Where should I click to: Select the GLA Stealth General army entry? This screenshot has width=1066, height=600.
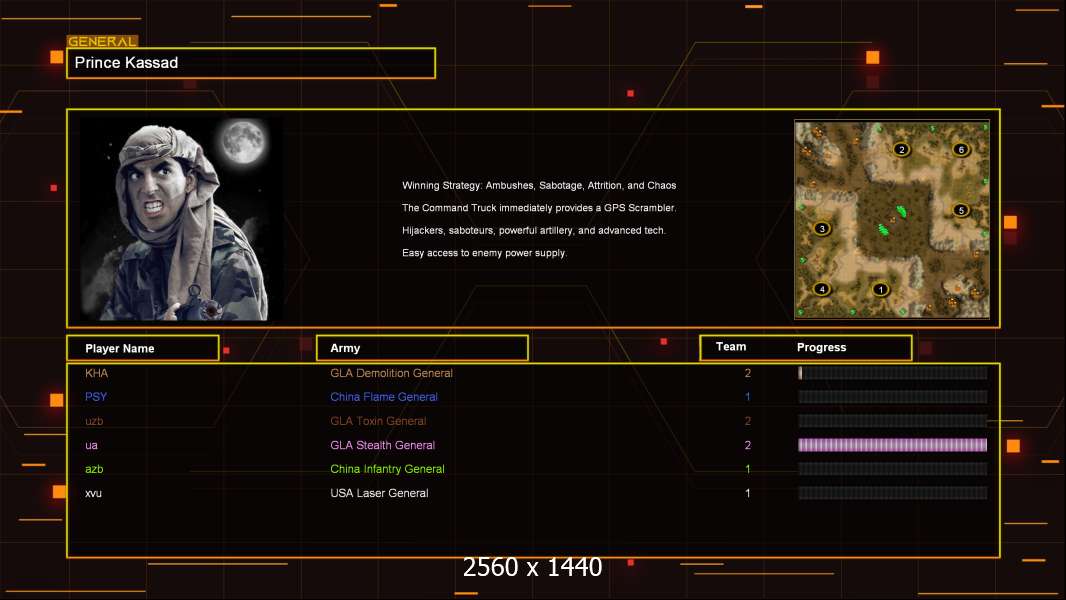pos(383,445)
